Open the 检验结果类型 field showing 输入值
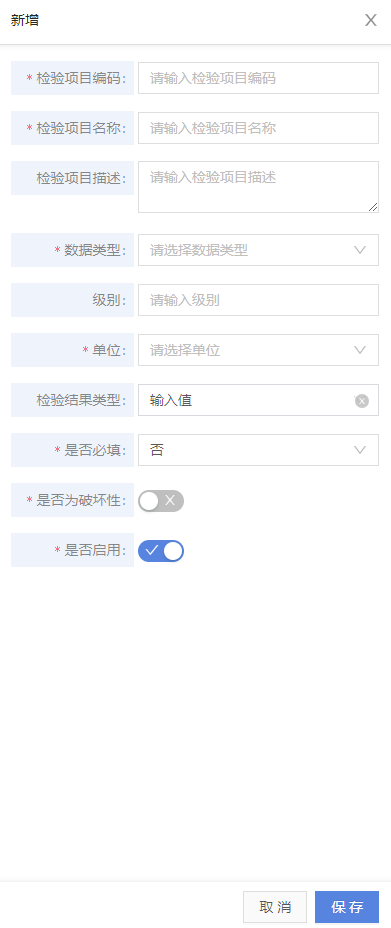Viewport: 391px width, 928px height. pos(258,400)
